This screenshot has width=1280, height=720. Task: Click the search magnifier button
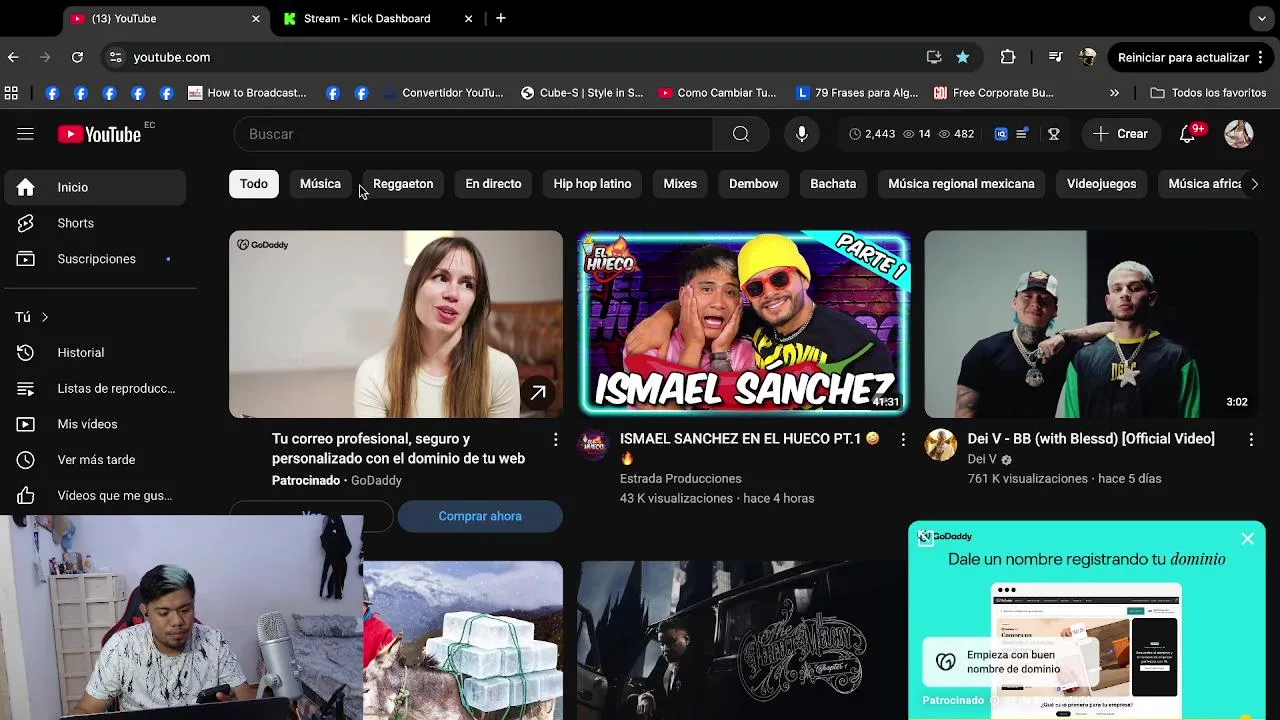741,134
